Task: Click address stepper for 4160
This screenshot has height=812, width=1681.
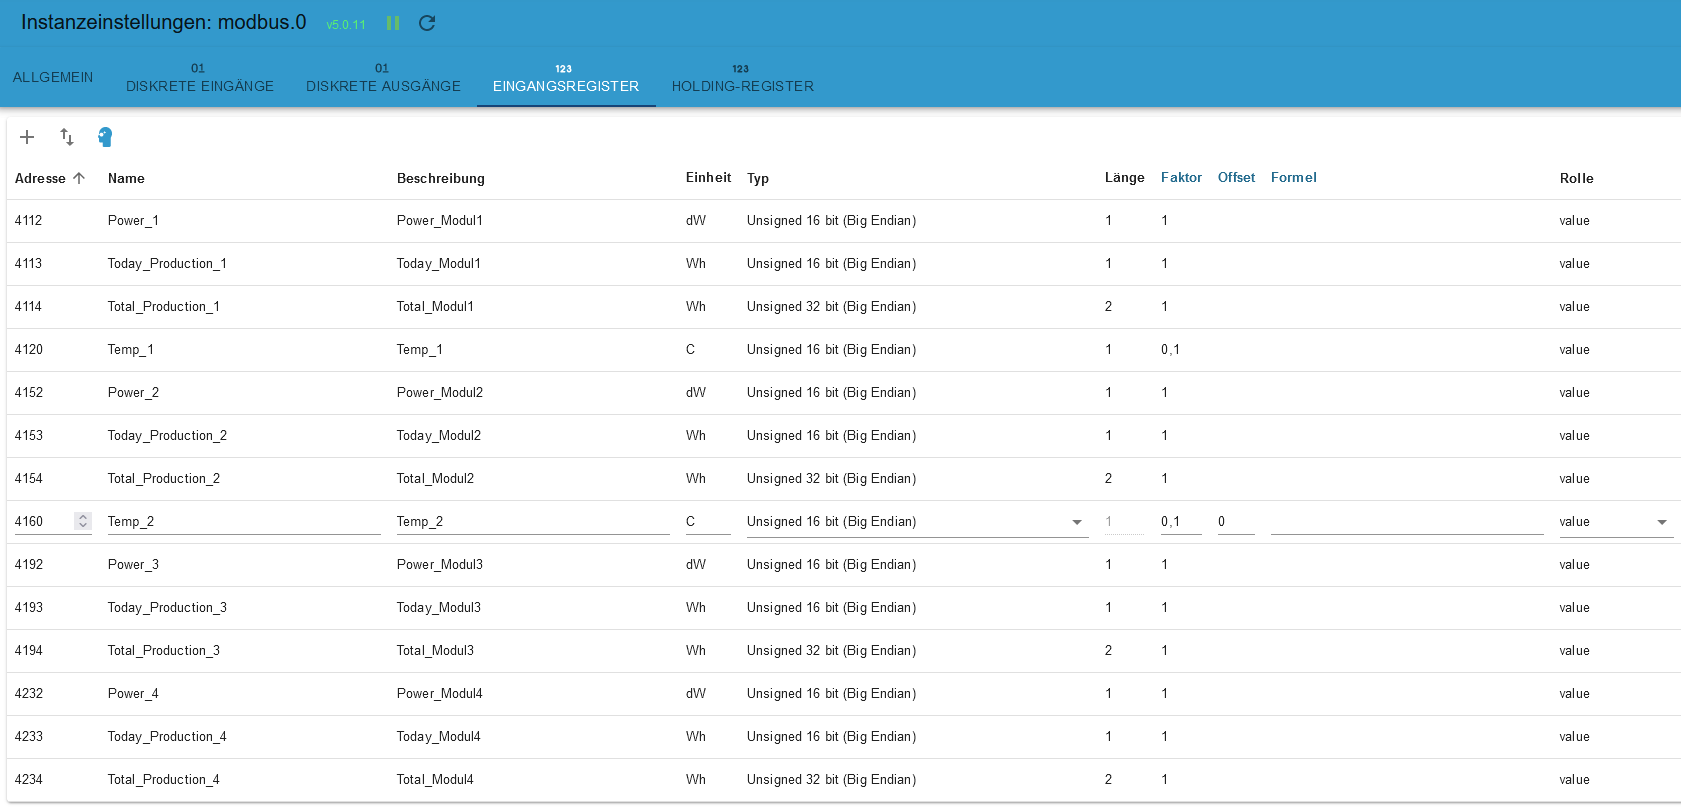Action: 83,521
